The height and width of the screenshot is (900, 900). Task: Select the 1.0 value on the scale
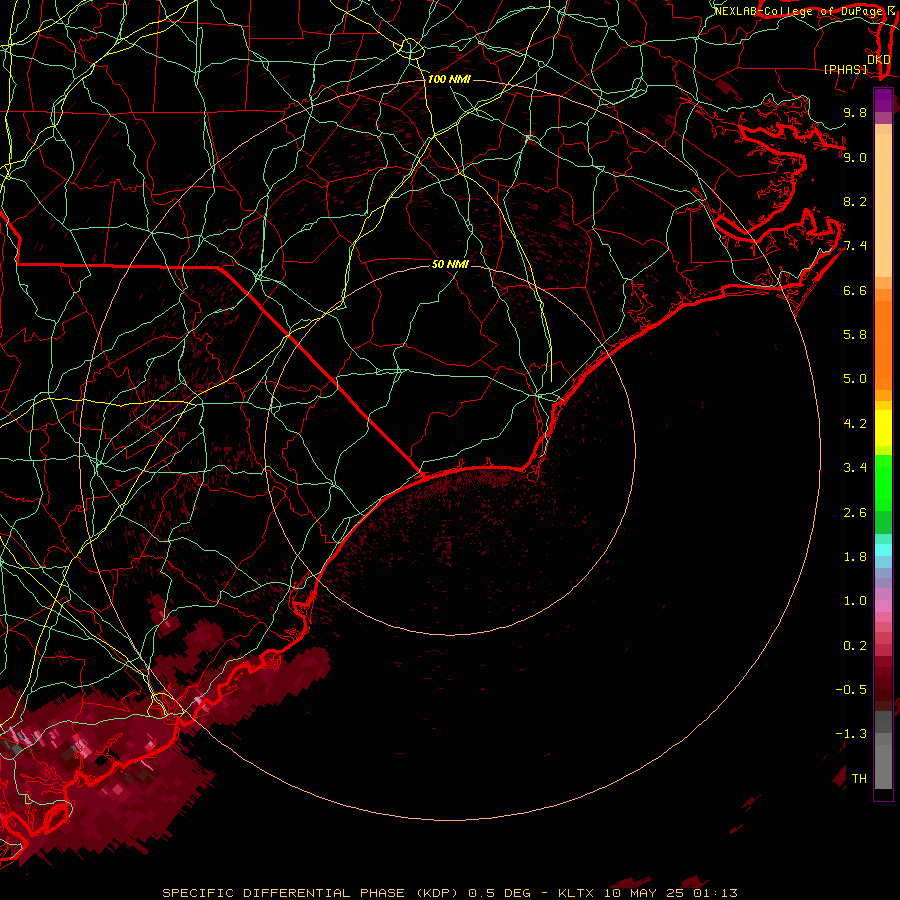(x=855, y=601)
